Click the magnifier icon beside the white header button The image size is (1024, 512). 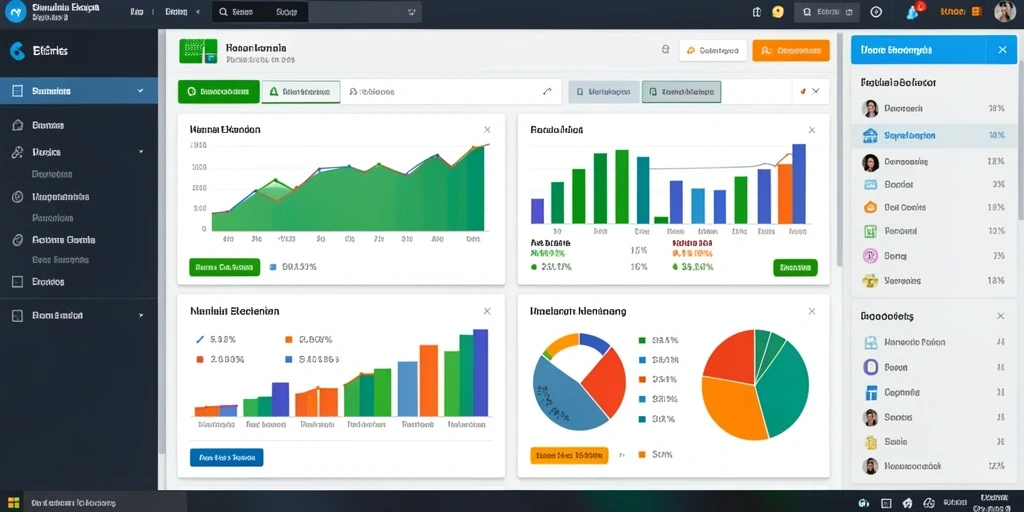tap(665, 50)
